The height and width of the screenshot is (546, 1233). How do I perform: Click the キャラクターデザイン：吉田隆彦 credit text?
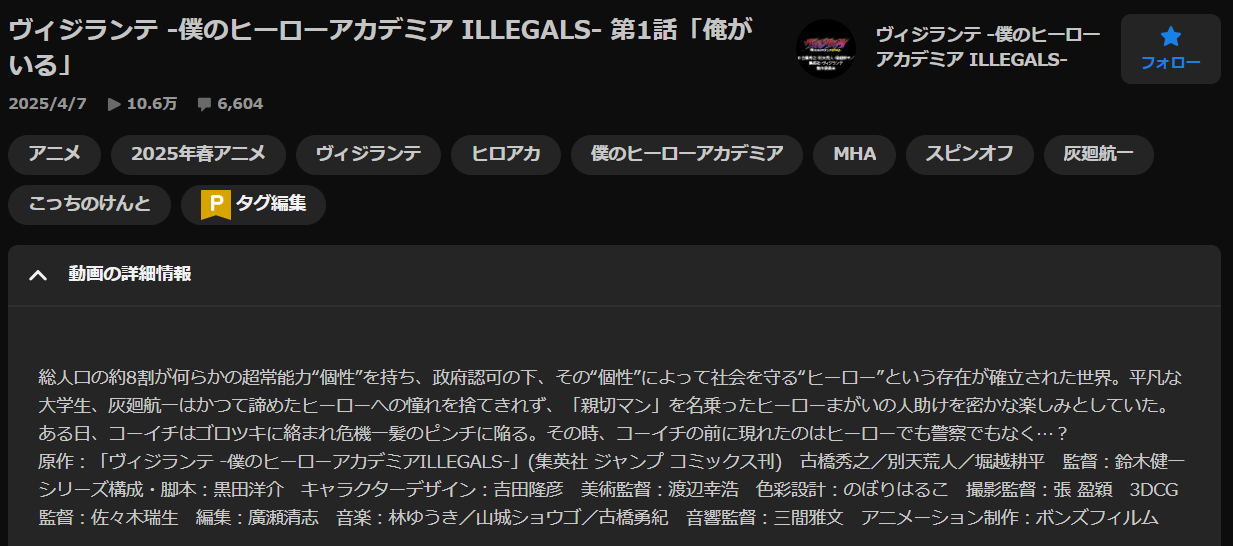click(432, 490)
